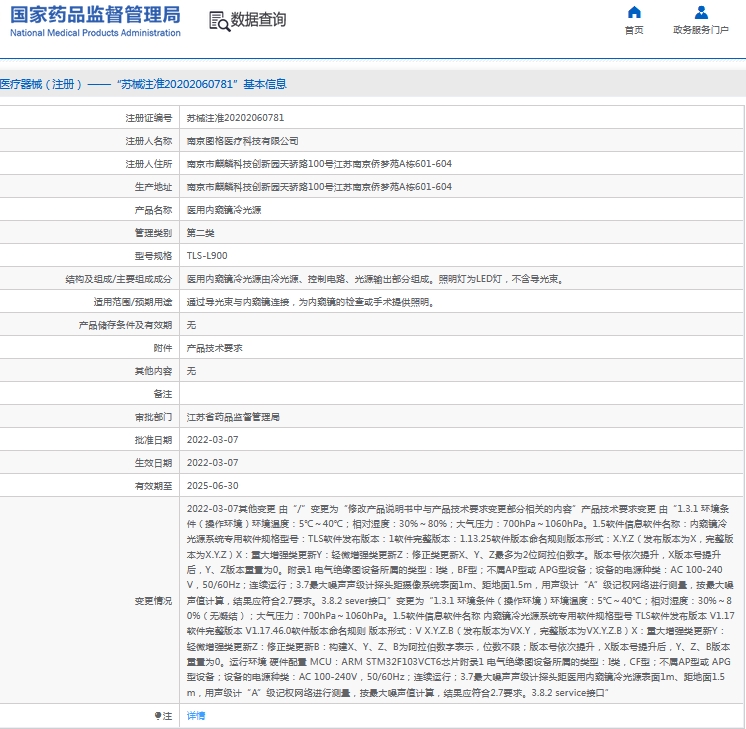Screen dimensions: 746x729
Task: Click registrant name 南京图格医疗科技有限公司
Action: (x=242, y=141)
